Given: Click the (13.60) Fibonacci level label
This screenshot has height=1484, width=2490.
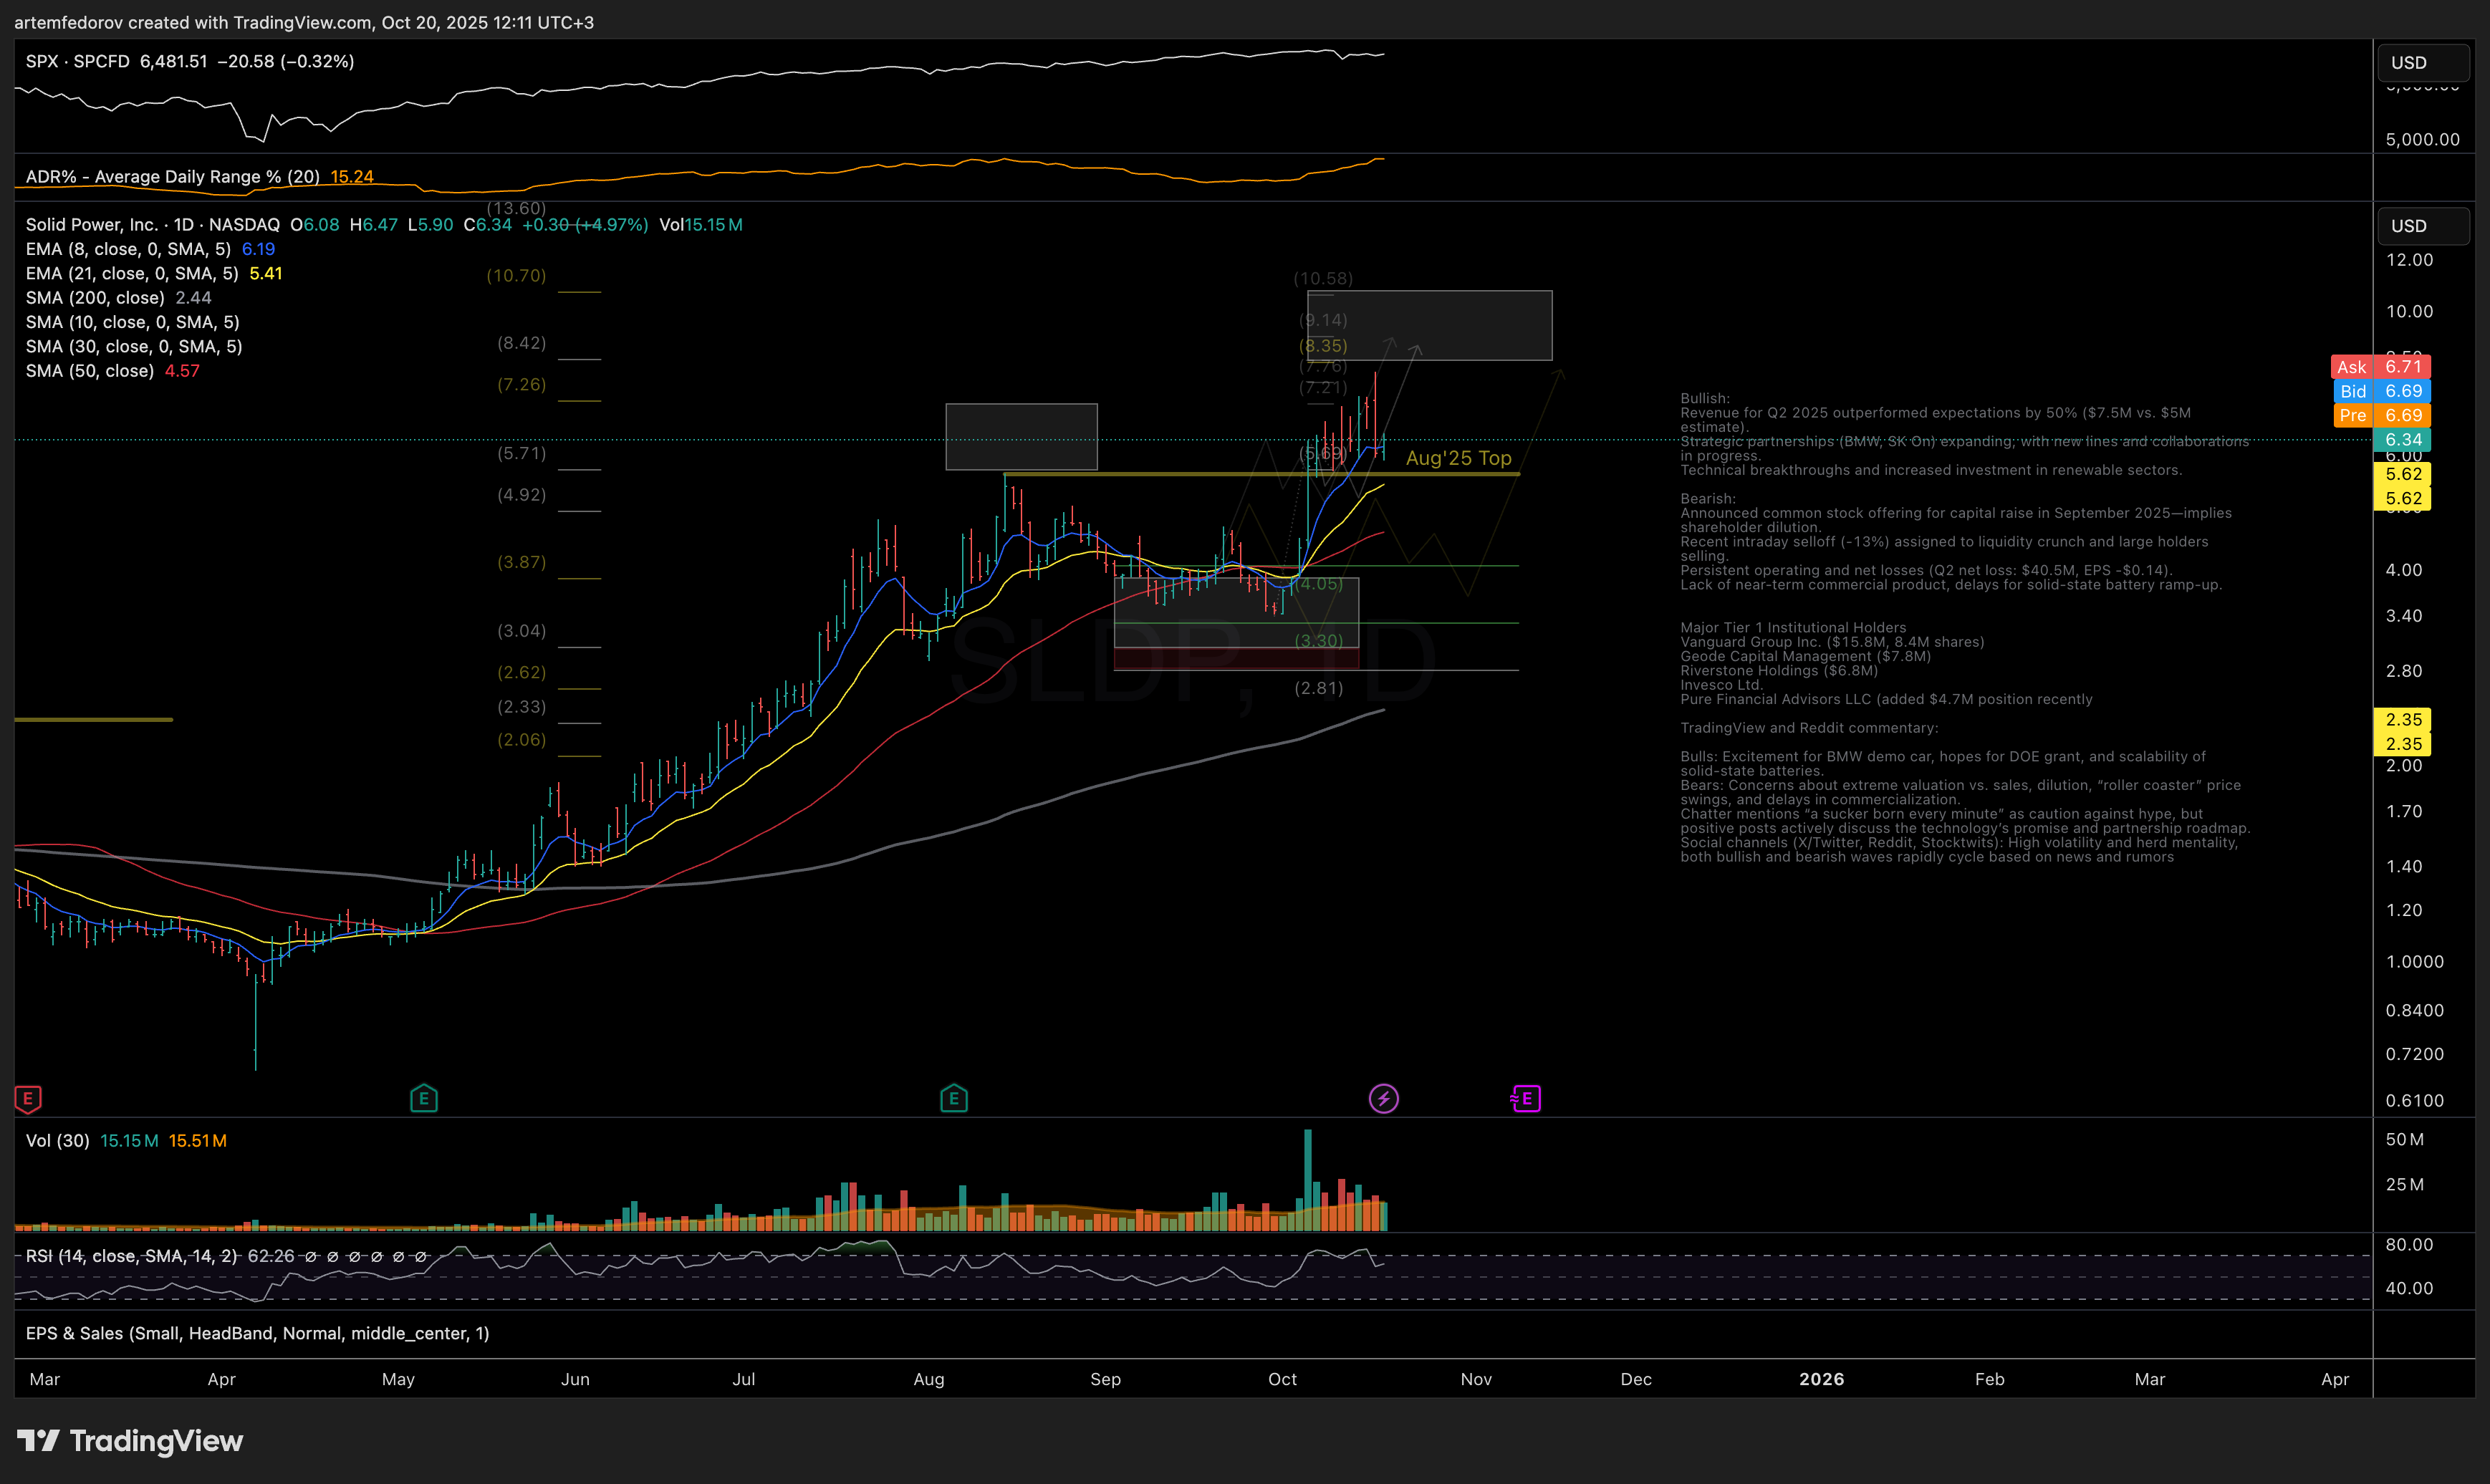Looking at the screenshot, I should pyautogui.click(x=516, y=208).
